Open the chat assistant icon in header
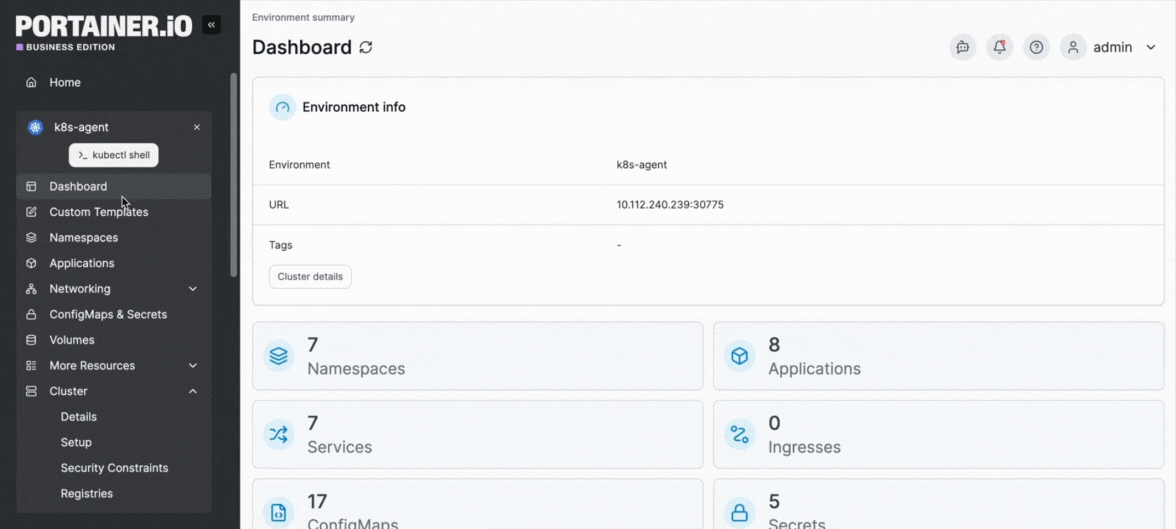 coord(962,47)
